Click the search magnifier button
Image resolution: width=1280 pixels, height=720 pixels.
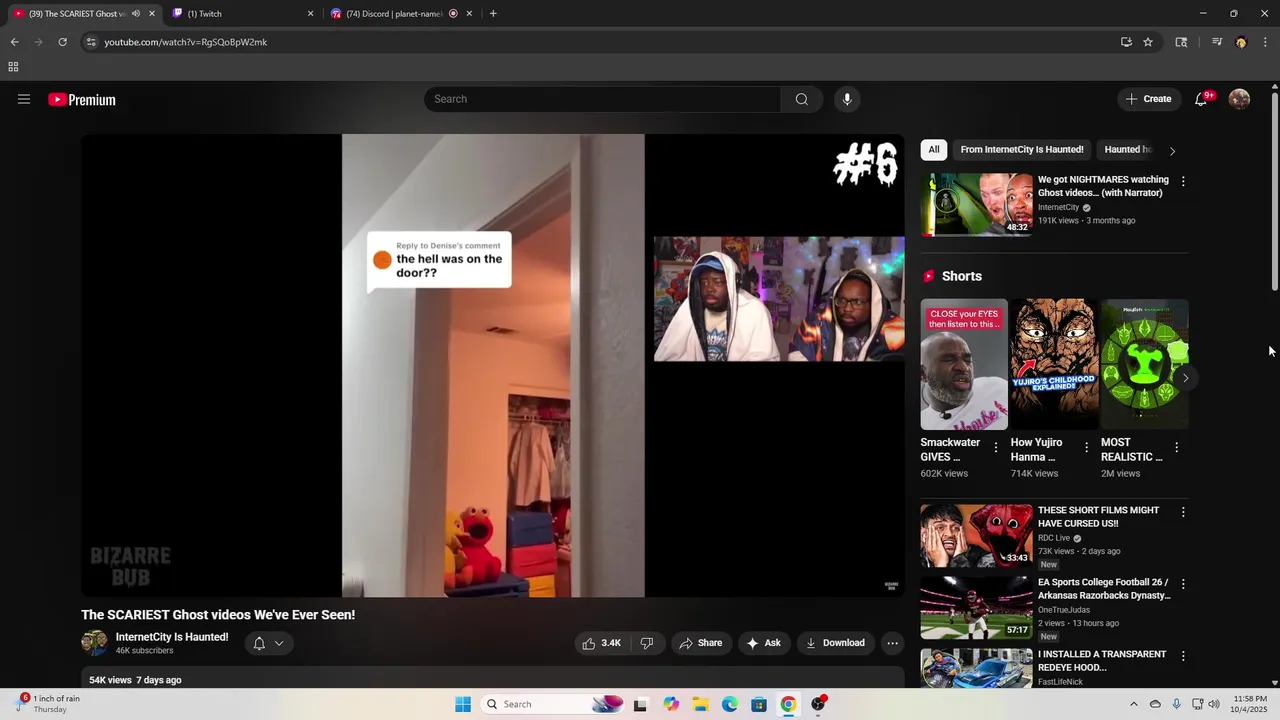point(801,99)
